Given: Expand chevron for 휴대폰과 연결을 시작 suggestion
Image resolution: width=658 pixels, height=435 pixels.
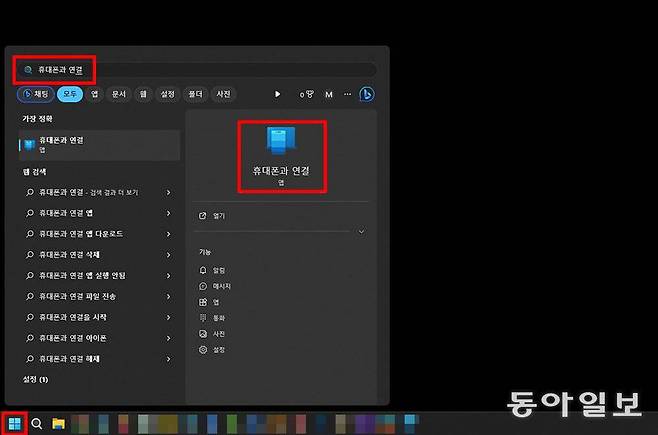Looking at the screenshot, I should [168, 318].
